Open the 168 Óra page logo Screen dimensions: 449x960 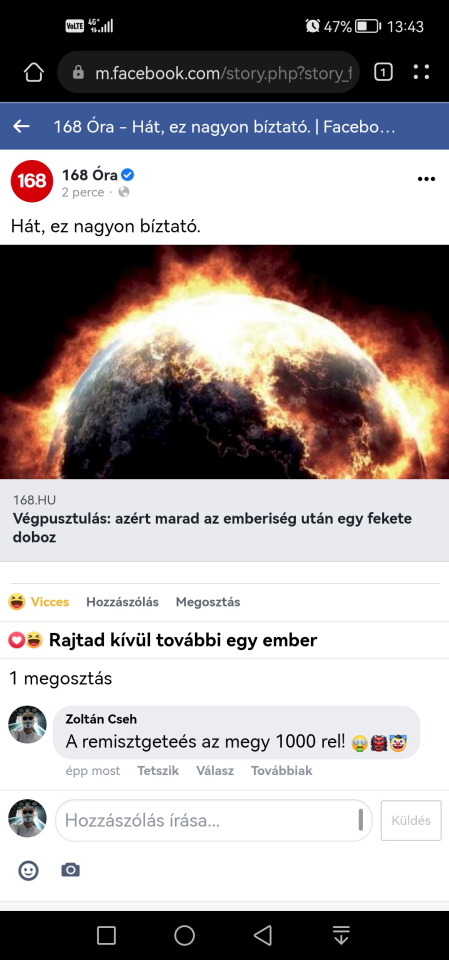(32, 181)
